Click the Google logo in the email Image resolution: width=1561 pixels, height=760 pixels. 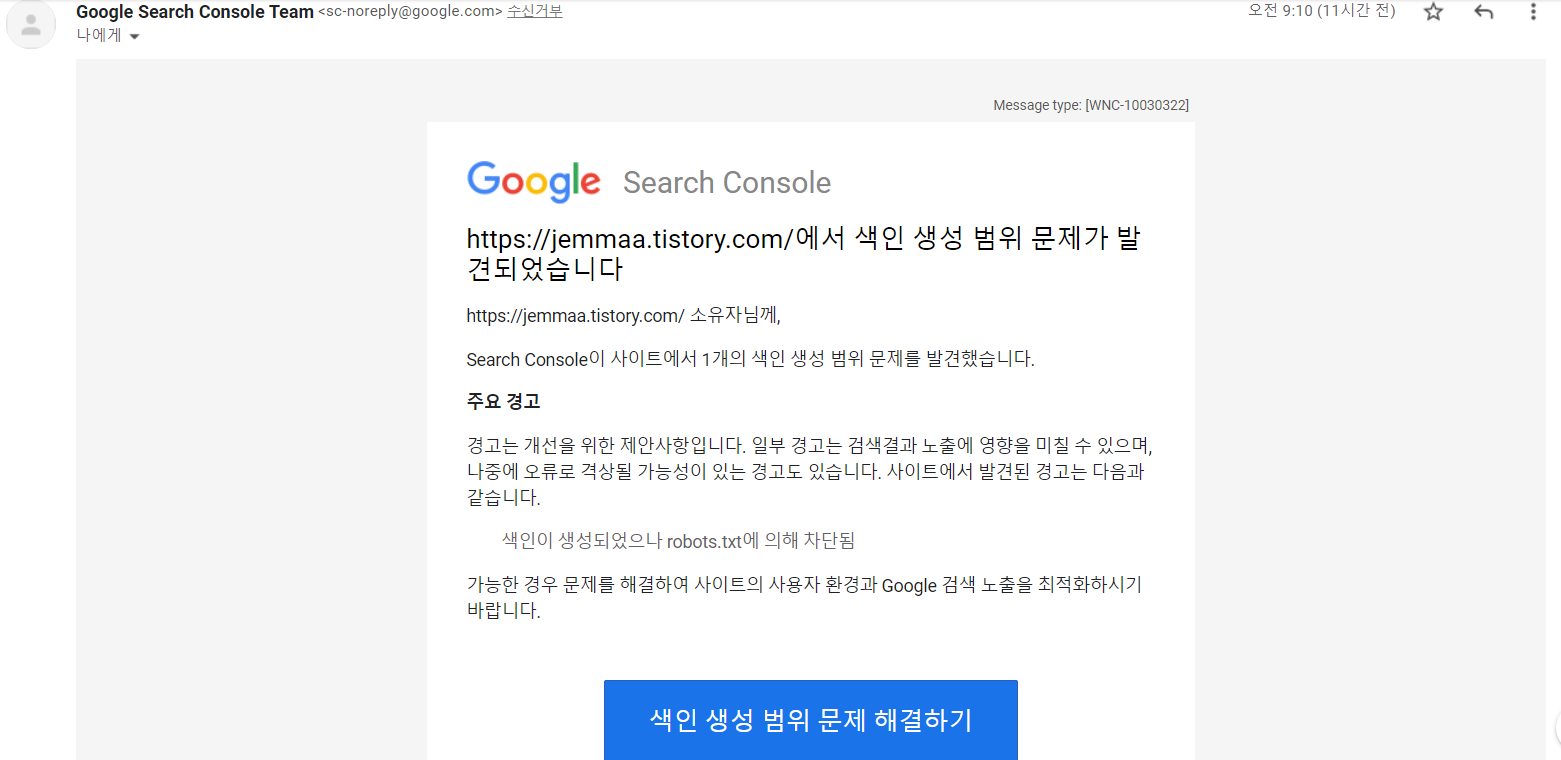534,181
